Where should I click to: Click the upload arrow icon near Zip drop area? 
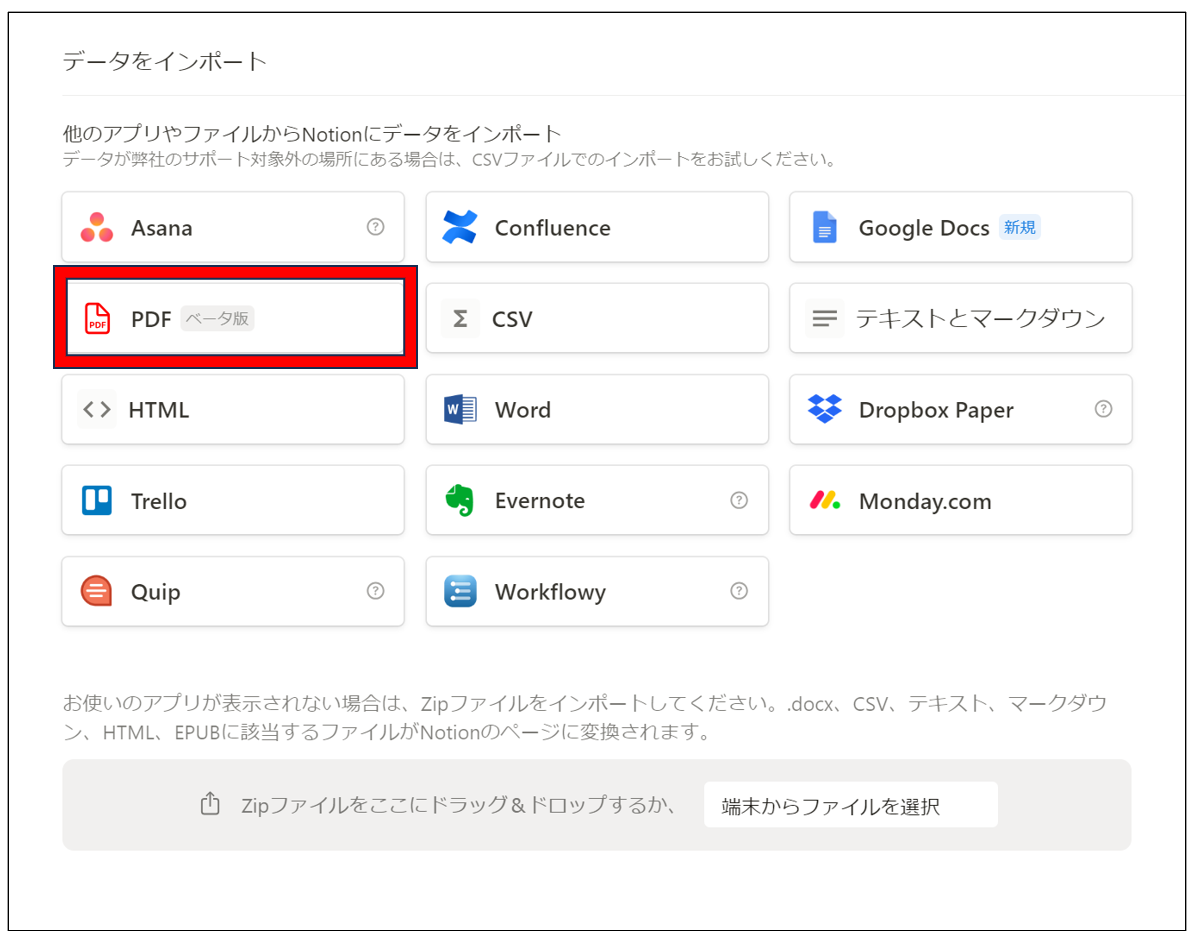tap(210, 803)
